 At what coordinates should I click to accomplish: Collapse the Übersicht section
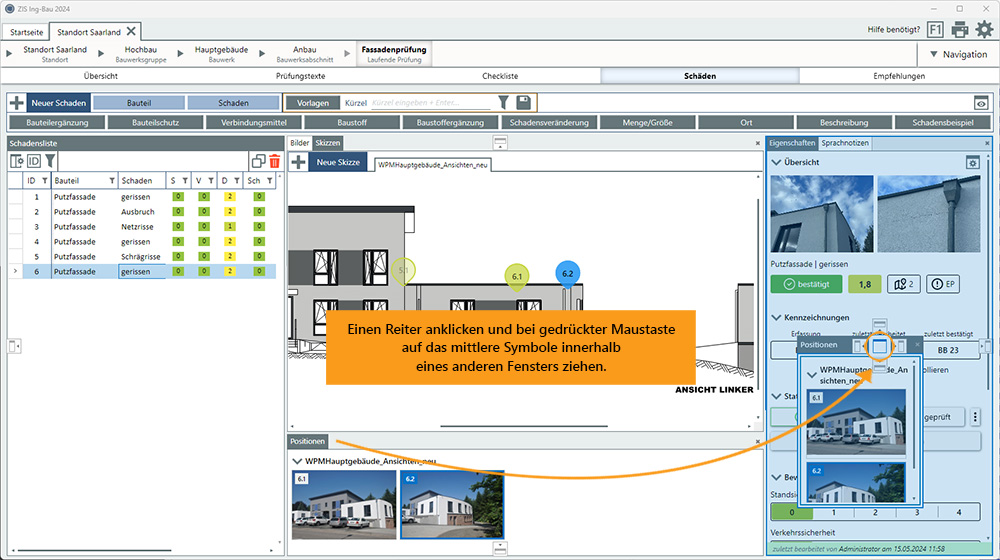point(777,162)
